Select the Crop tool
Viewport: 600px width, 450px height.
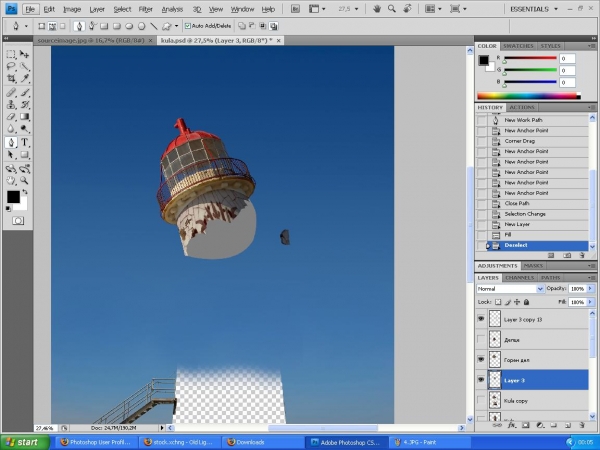tap(11, 78)
